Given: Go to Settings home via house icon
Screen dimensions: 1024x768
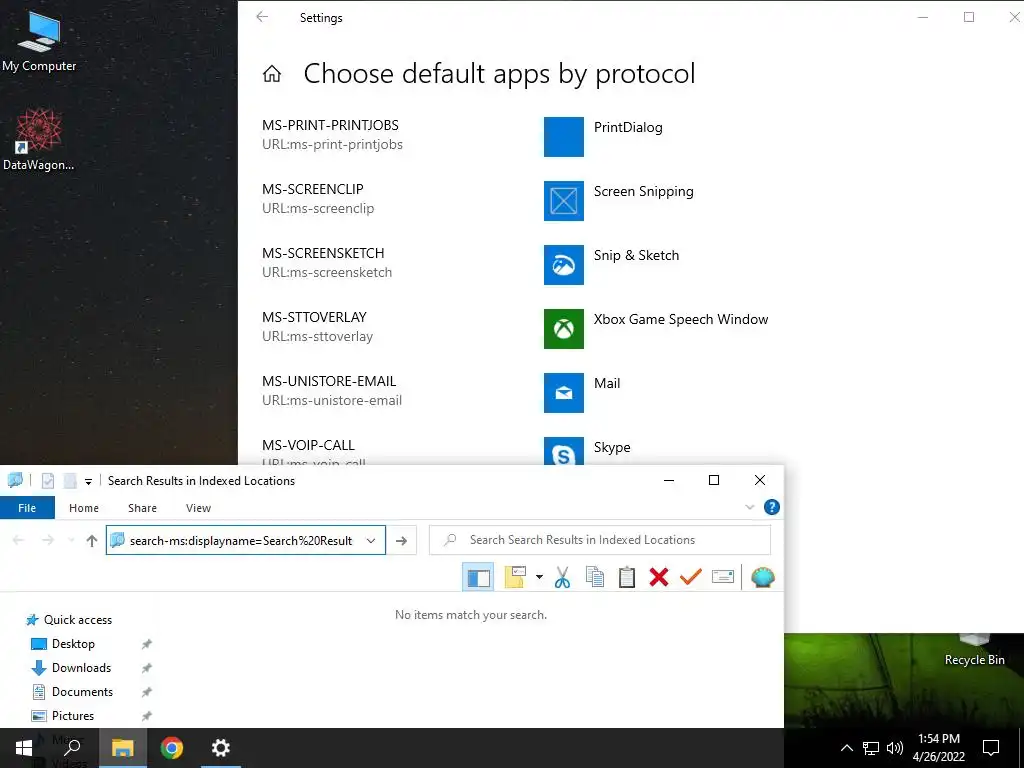Looking at the screenshot, I should pos(272,74).
